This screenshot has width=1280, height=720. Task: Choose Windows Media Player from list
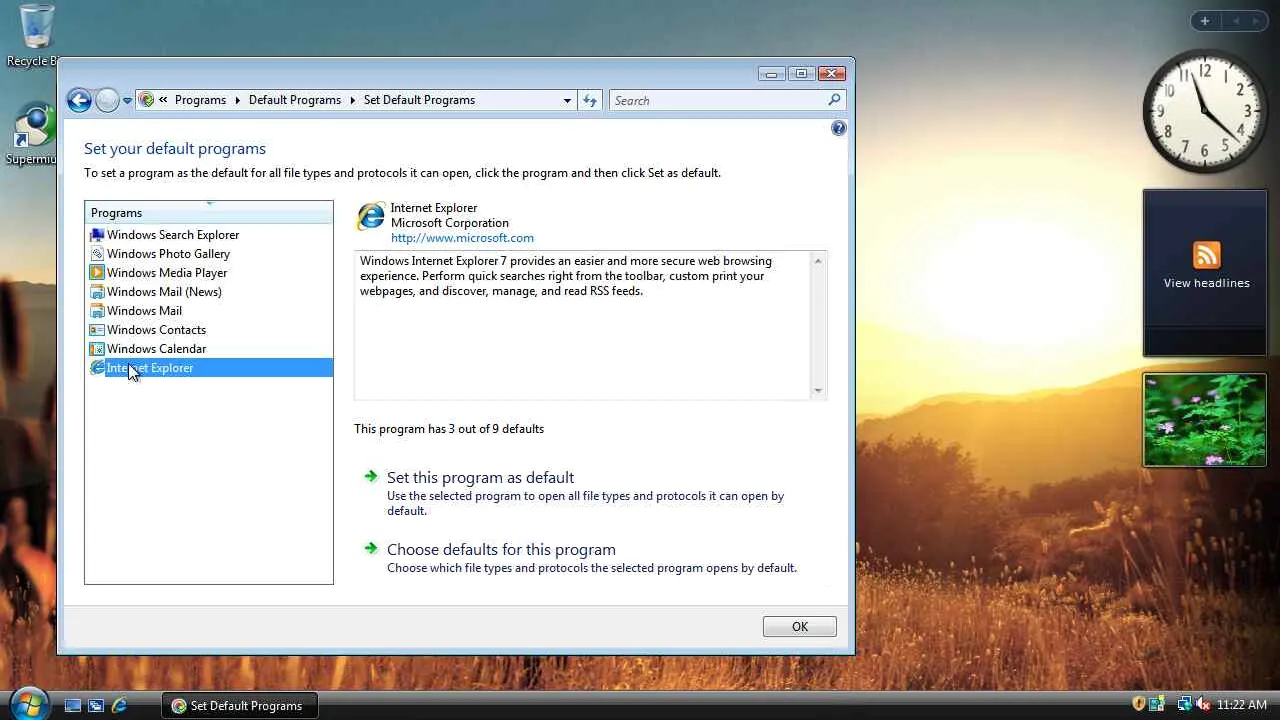coord(167,273)
